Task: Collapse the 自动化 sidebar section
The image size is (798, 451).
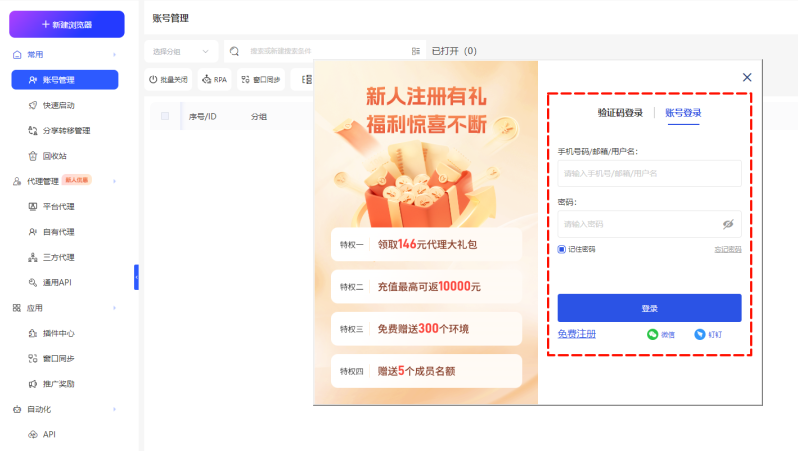Action: [x=115, y=409]
